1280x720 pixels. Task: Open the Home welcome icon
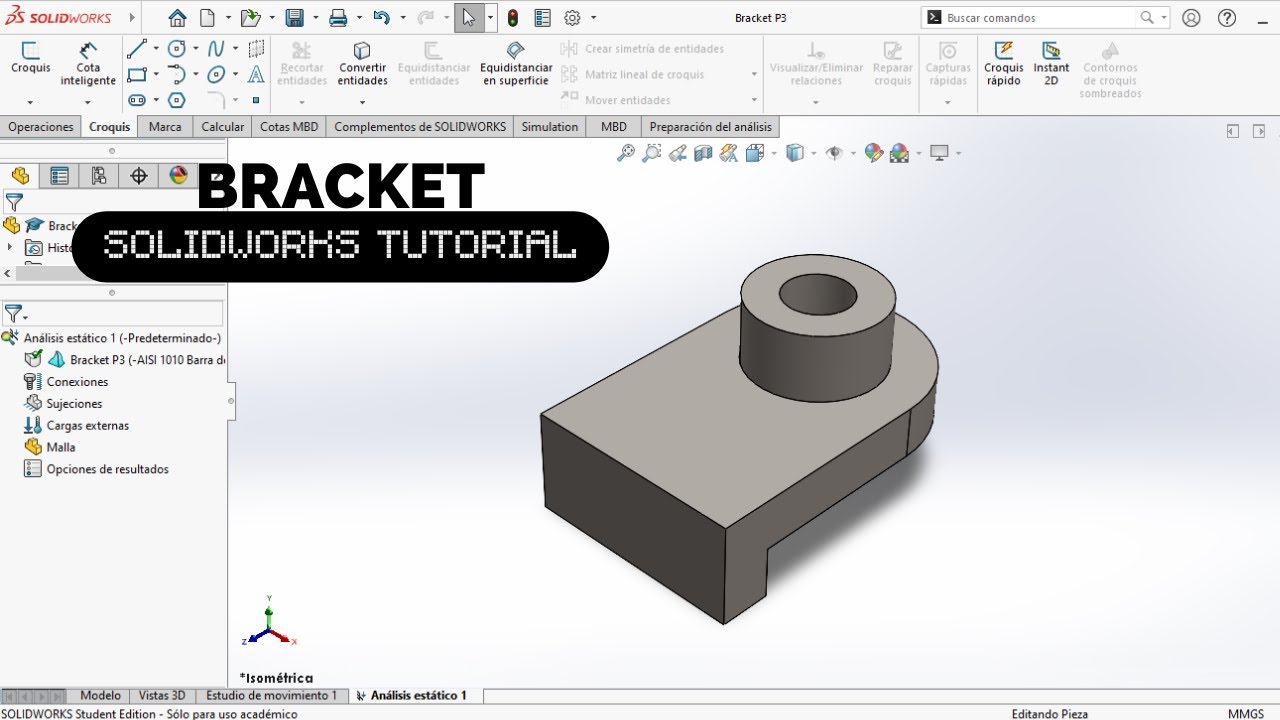pyautogui.click(x=177, y=17)
